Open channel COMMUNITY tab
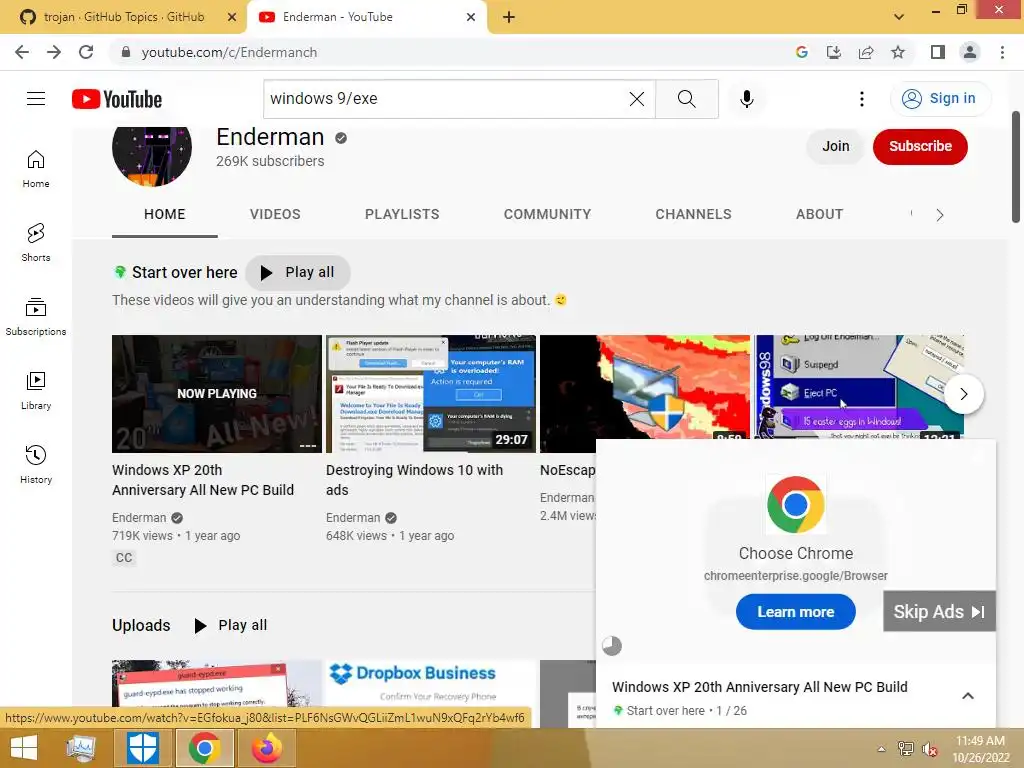The image size is (1024, 768). point(547,214)
